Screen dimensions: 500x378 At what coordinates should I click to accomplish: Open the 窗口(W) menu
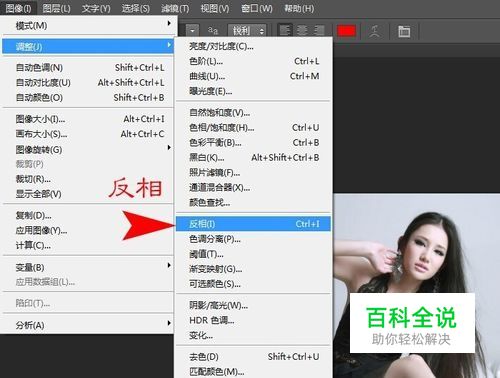[257, 8]
